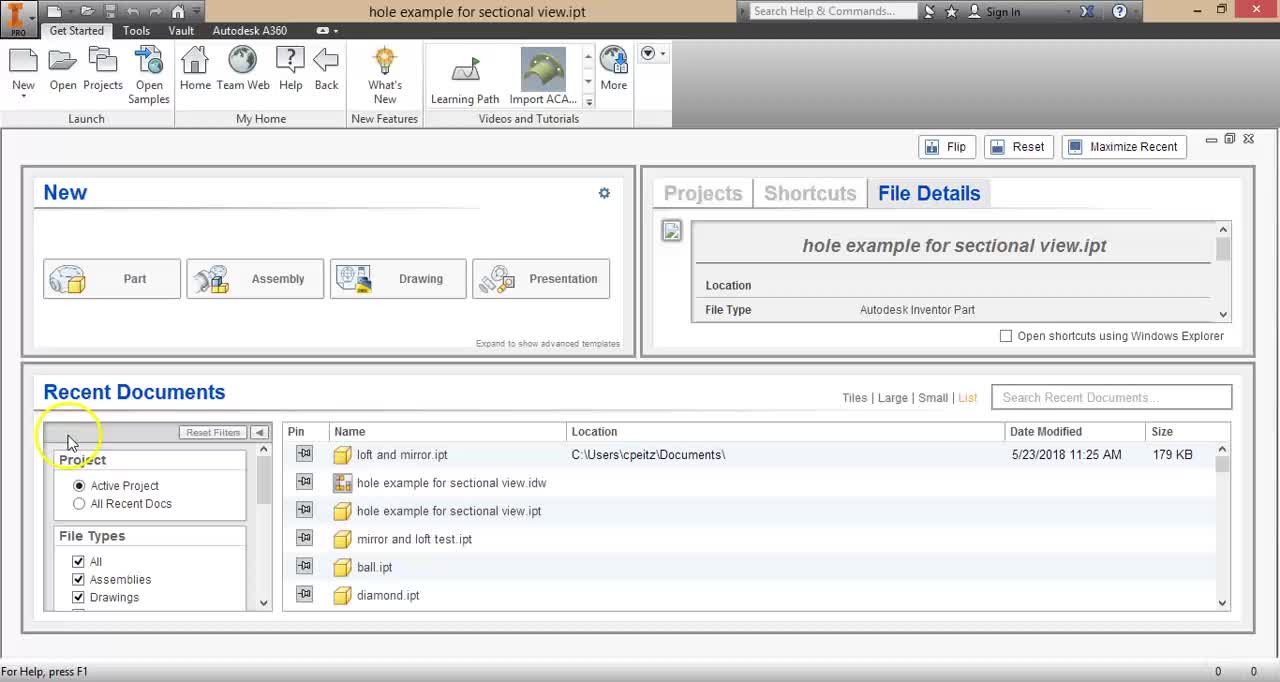Click the help question mark in title bar

tap(1120, 12)
